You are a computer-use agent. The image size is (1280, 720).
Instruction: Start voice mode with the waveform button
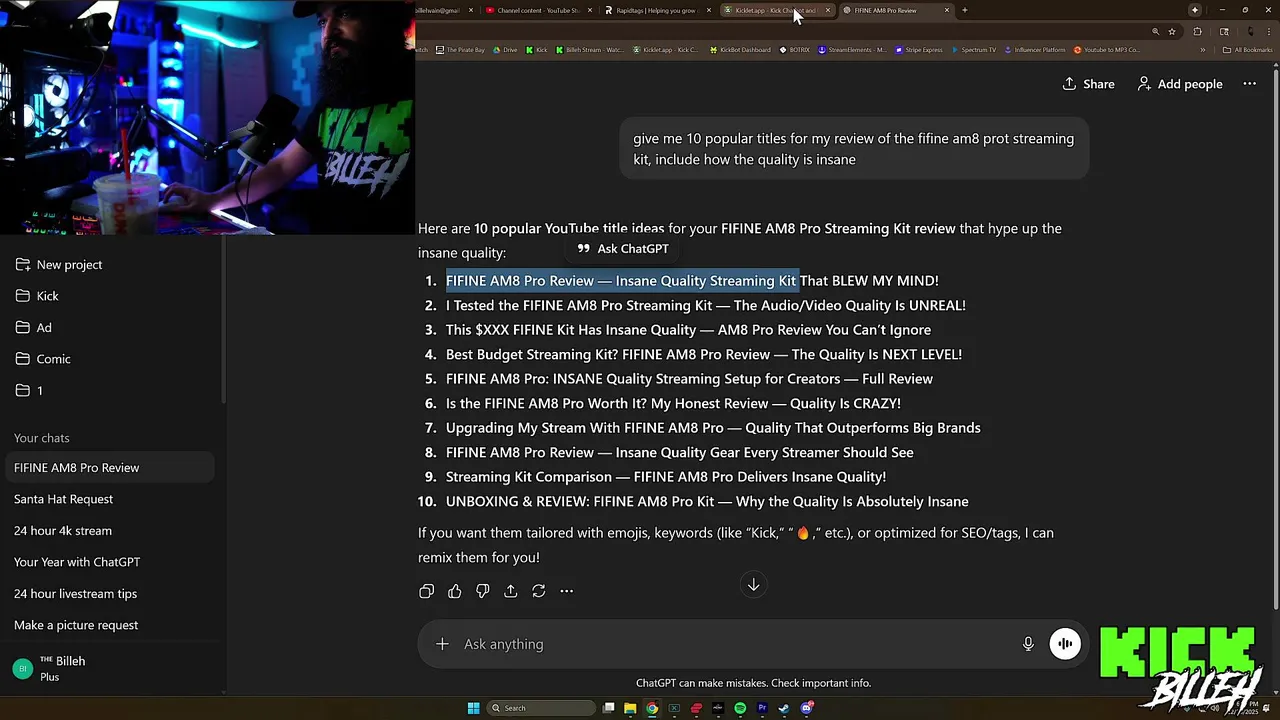1065,644
